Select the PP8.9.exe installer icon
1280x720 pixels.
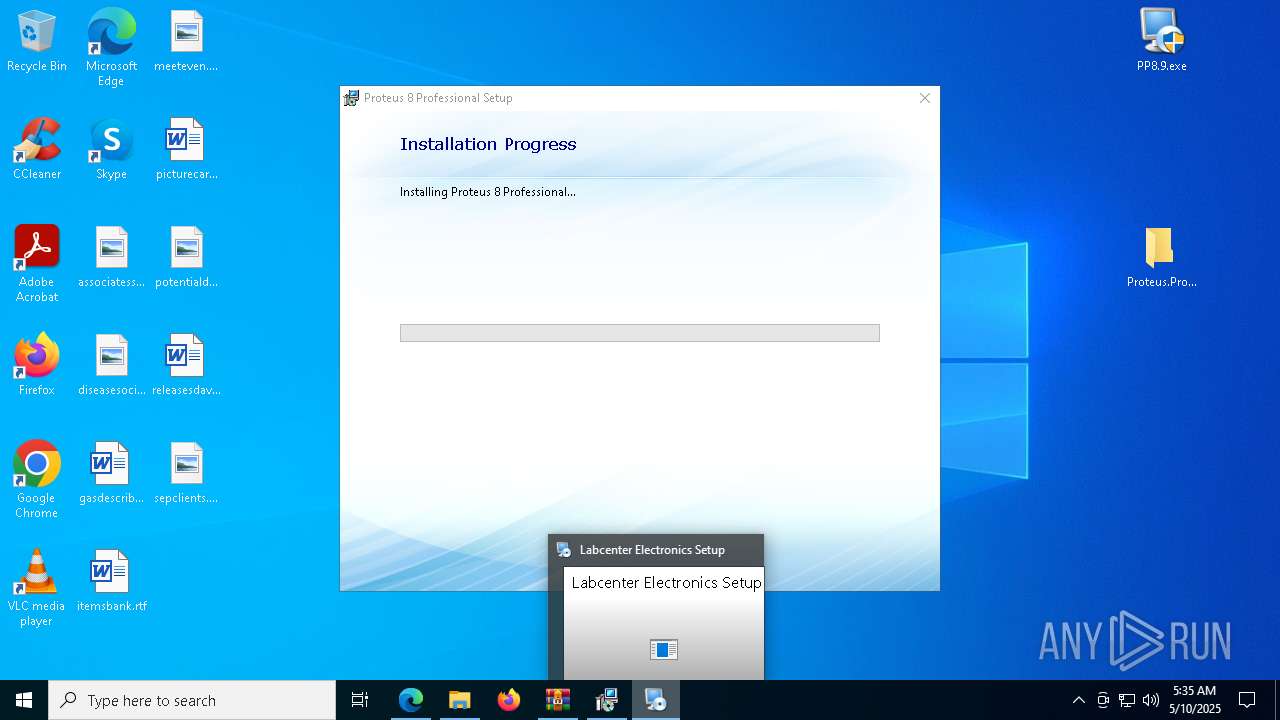[x=1161, y=41]
